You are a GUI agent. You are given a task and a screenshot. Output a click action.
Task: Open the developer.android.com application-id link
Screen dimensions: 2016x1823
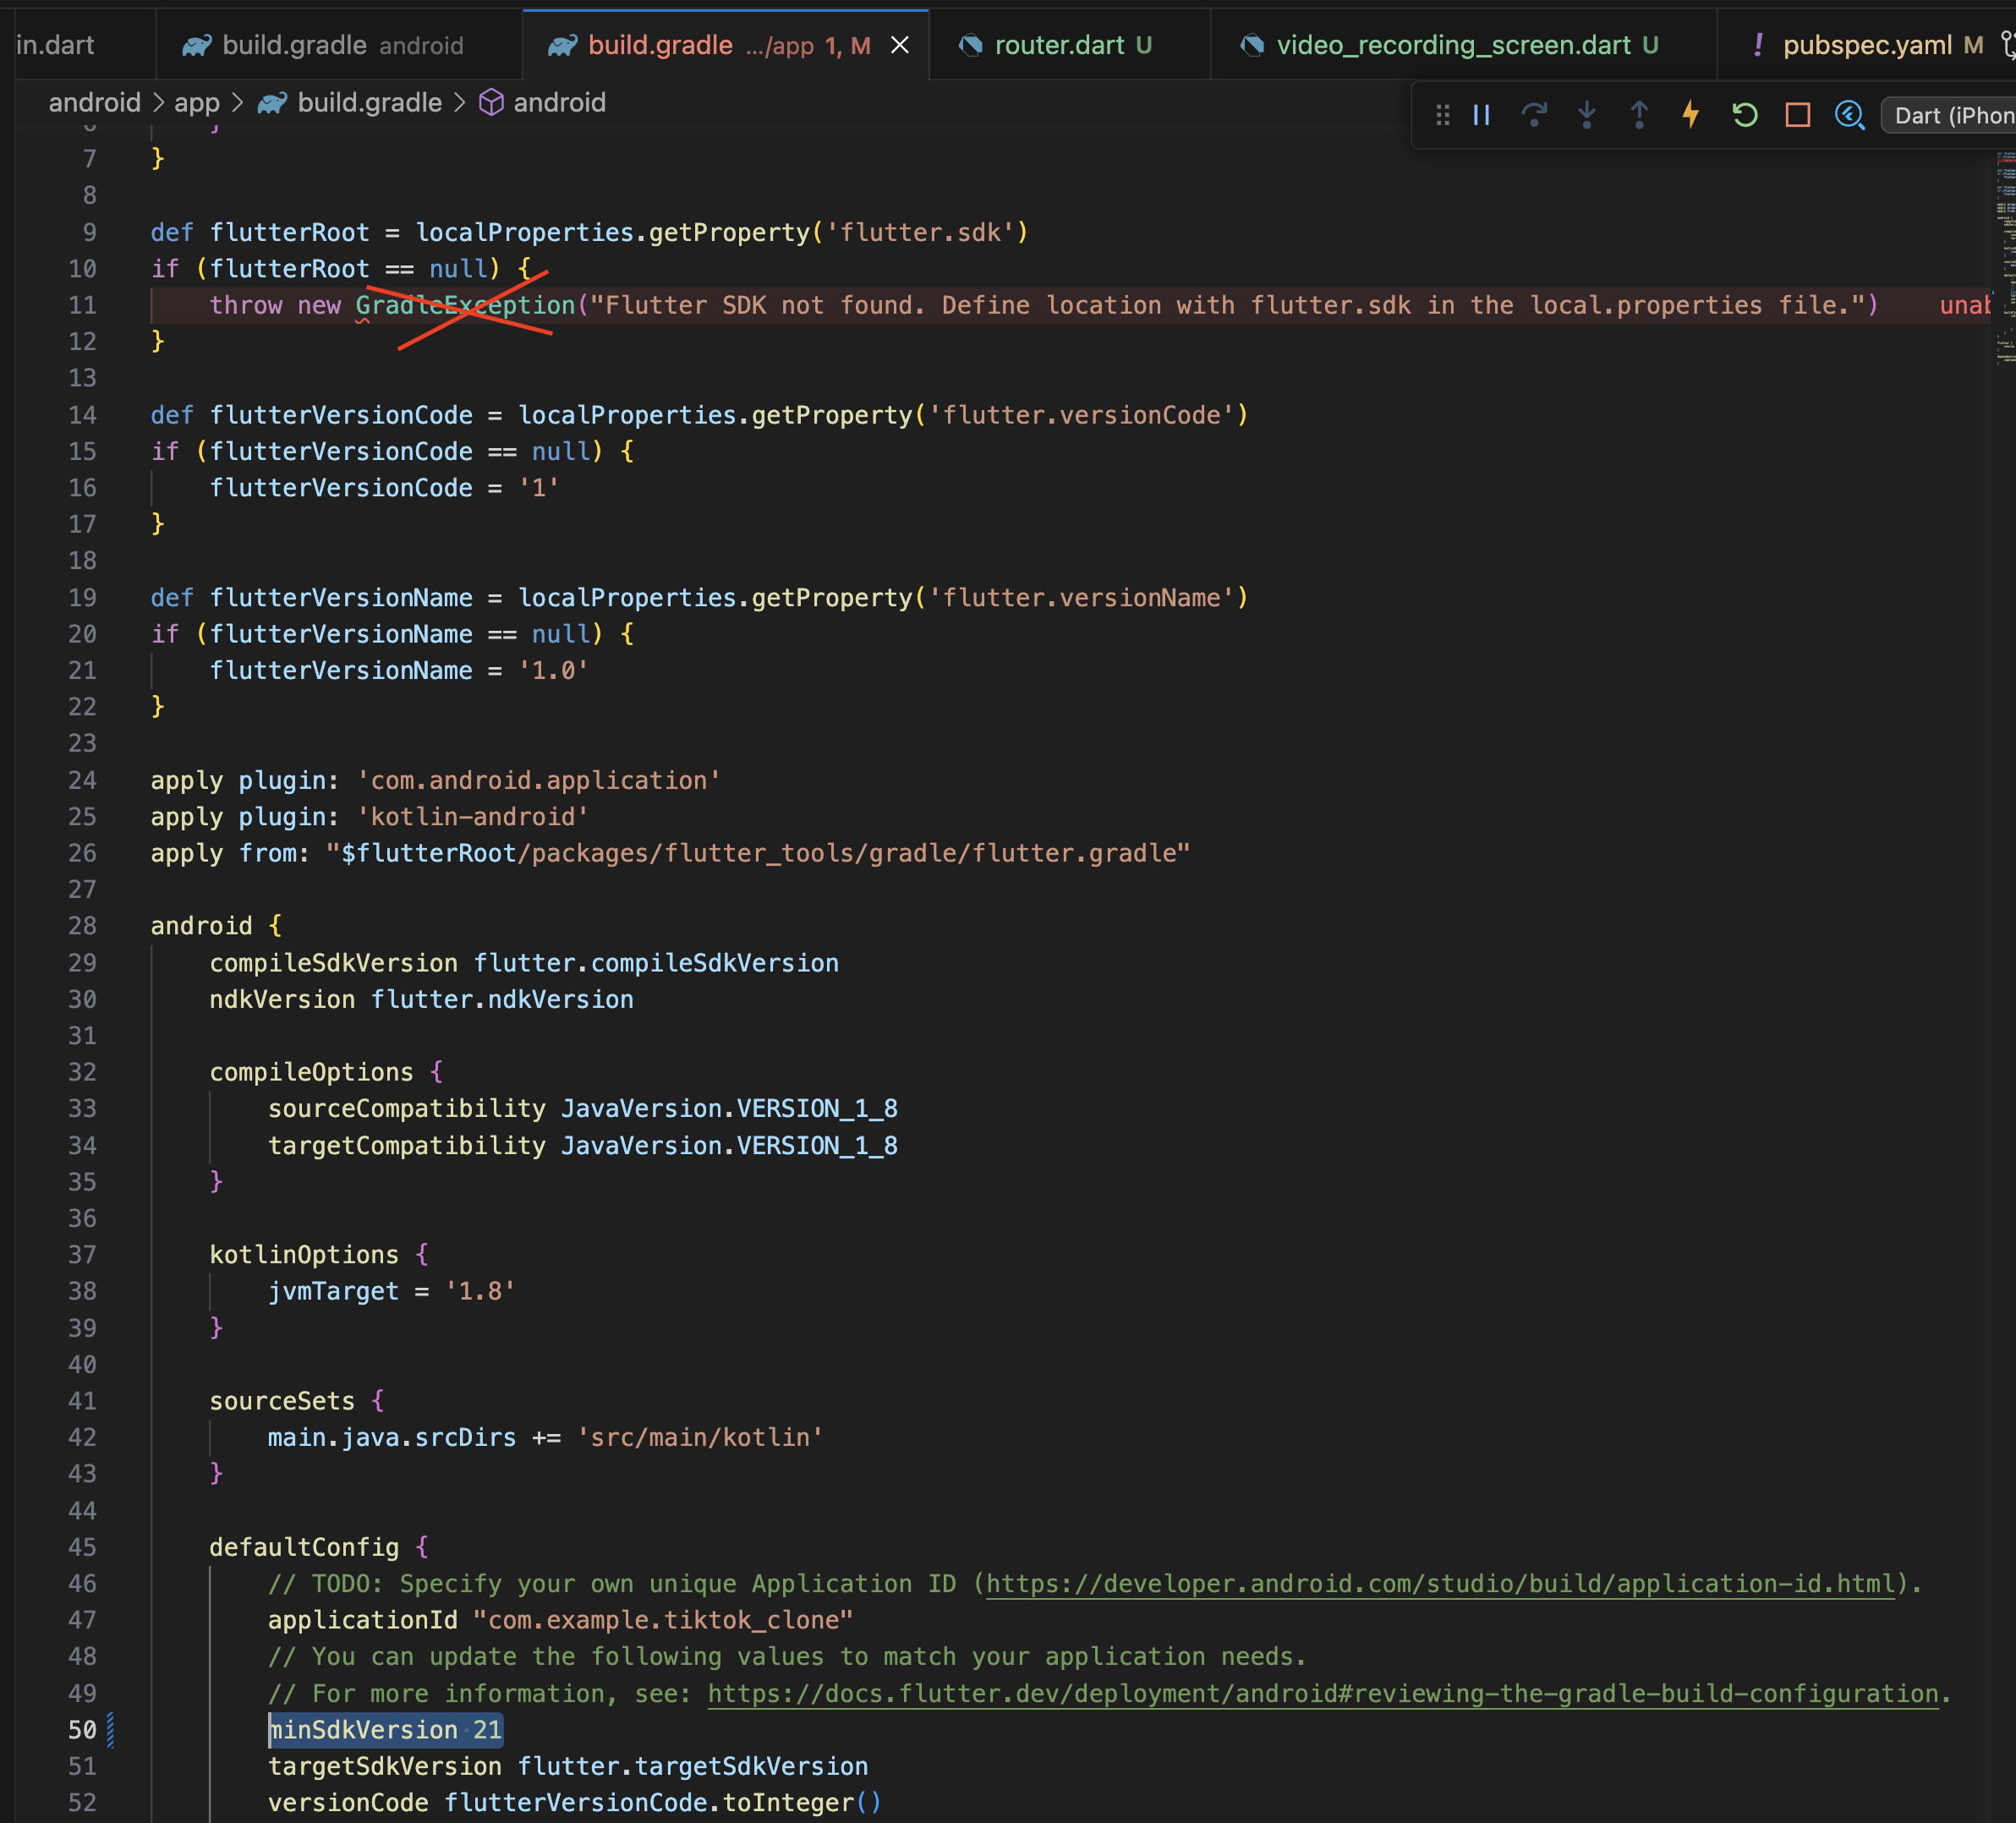pos(1440,1584)
